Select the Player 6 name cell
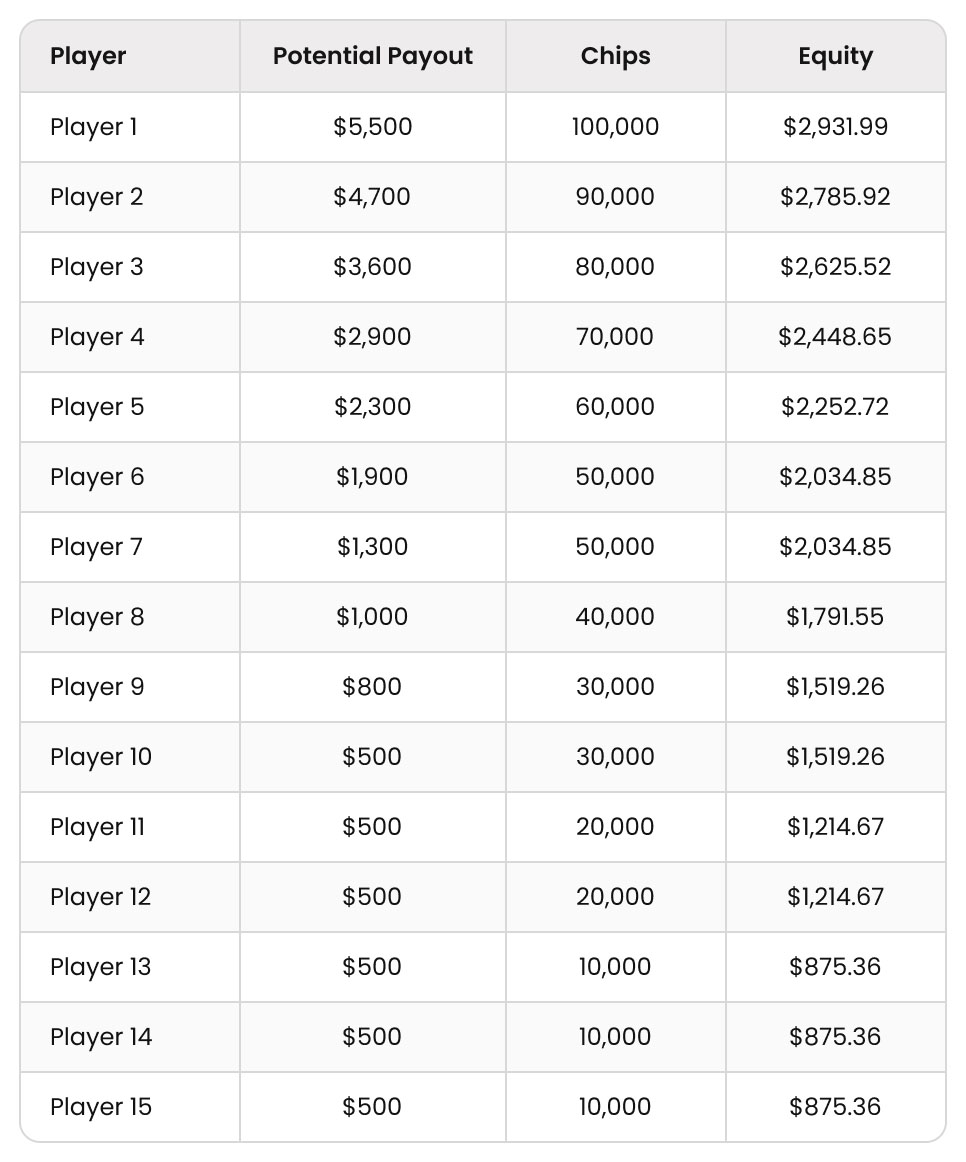This screenshot has height=1162, width=966. (x=97, y=477)
